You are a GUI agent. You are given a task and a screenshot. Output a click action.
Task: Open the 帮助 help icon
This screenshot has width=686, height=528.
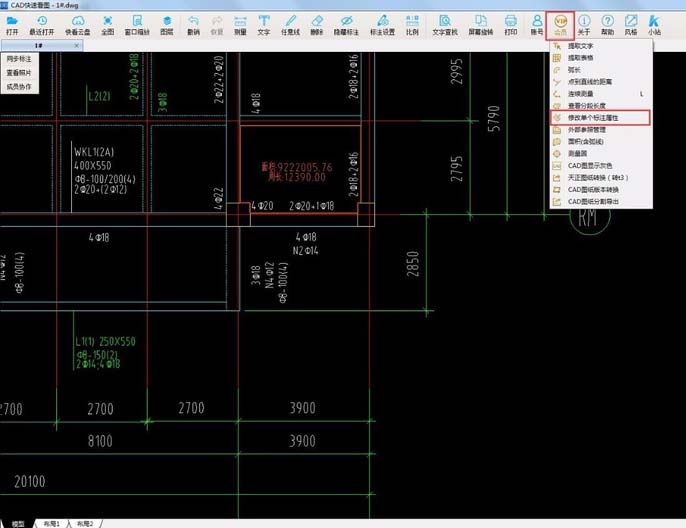click(607, 25)
